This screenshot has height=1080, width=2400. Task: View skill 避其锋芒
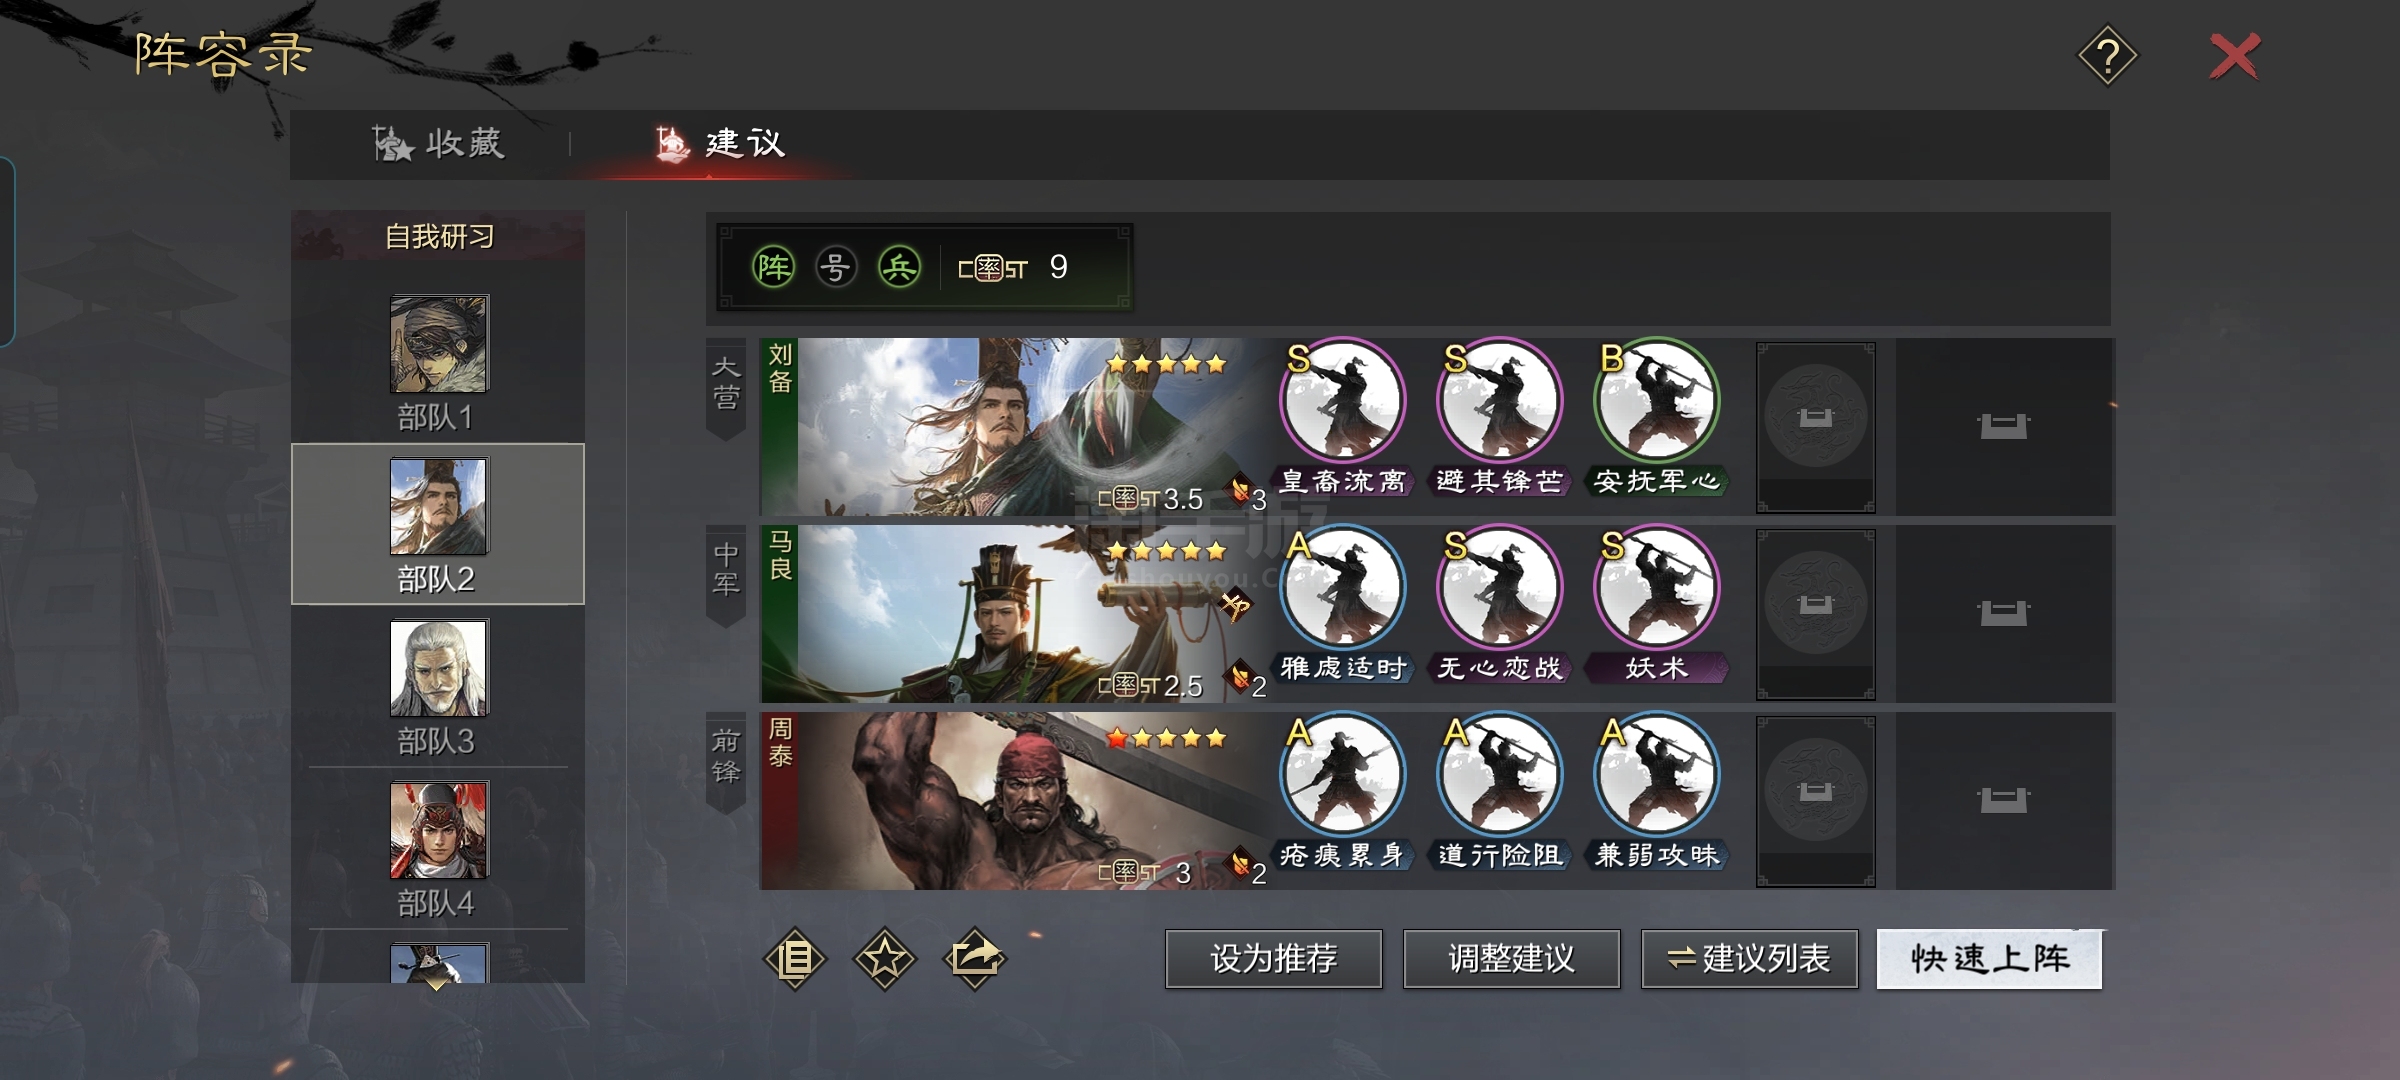tap(1499, 418)
